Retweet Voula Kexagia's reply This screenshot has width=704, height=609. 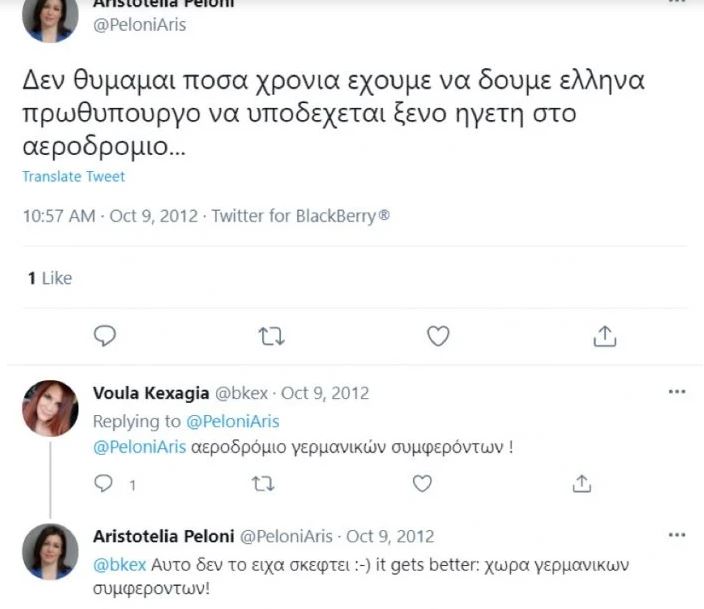click(263, 484)
